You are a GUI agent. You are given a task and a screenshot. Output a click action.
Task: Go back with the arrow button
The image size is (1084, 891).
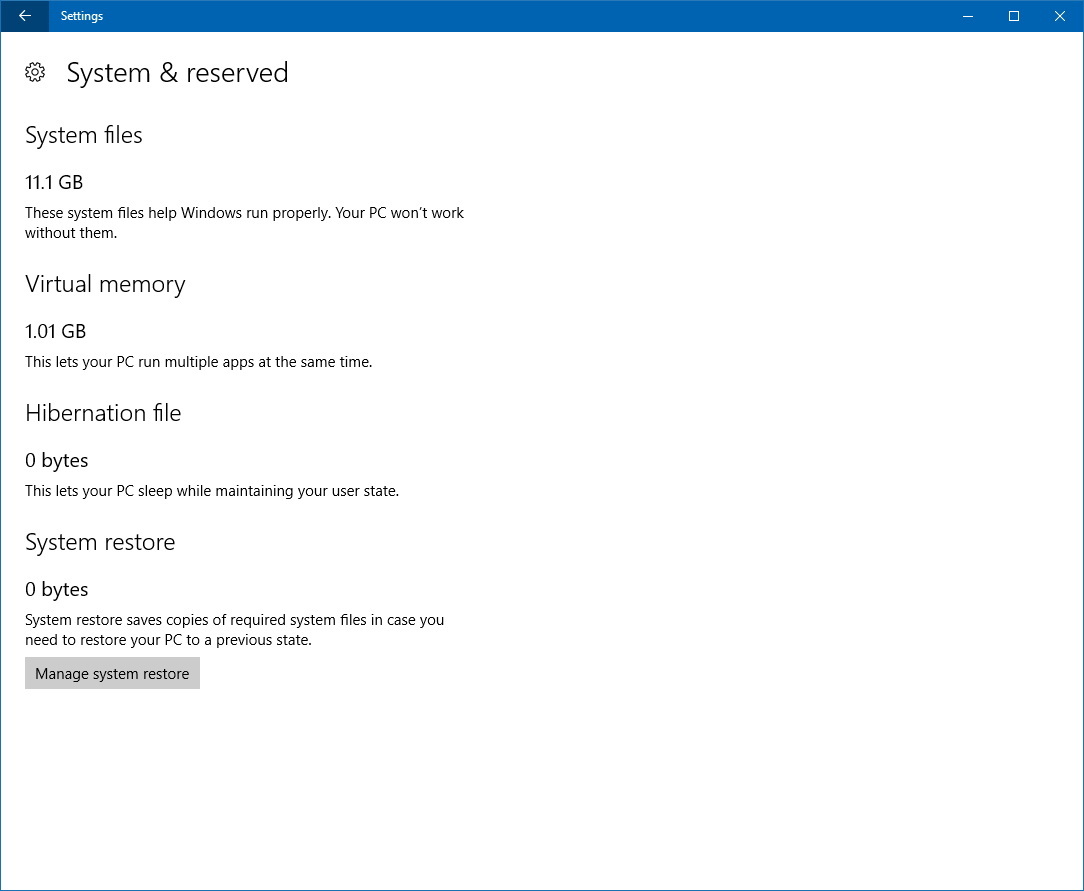click(25, 16)
